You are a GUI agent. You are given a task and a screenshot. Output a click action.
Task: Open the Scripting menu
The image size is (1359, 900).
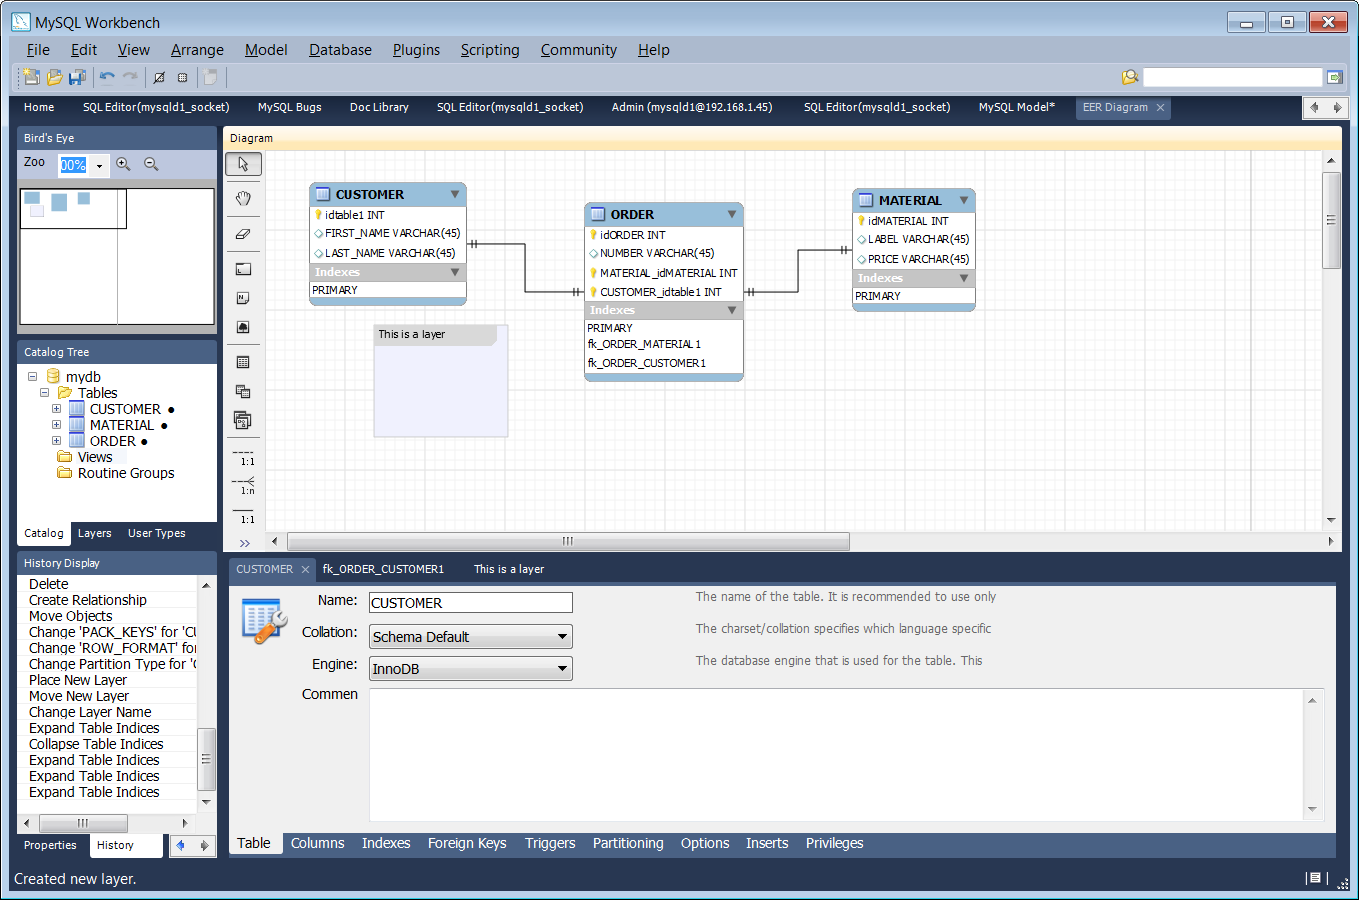490,50
